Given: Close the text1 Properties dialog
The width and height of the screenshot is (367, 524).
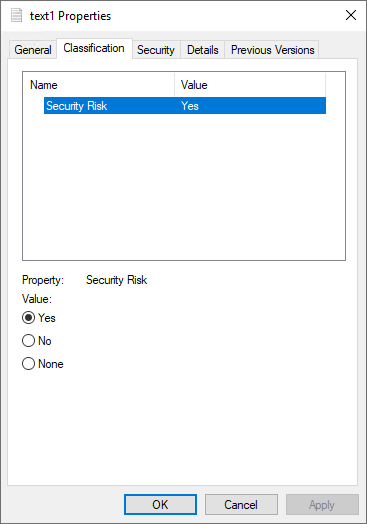Looking at the screenshot, I should pos(351,15).
